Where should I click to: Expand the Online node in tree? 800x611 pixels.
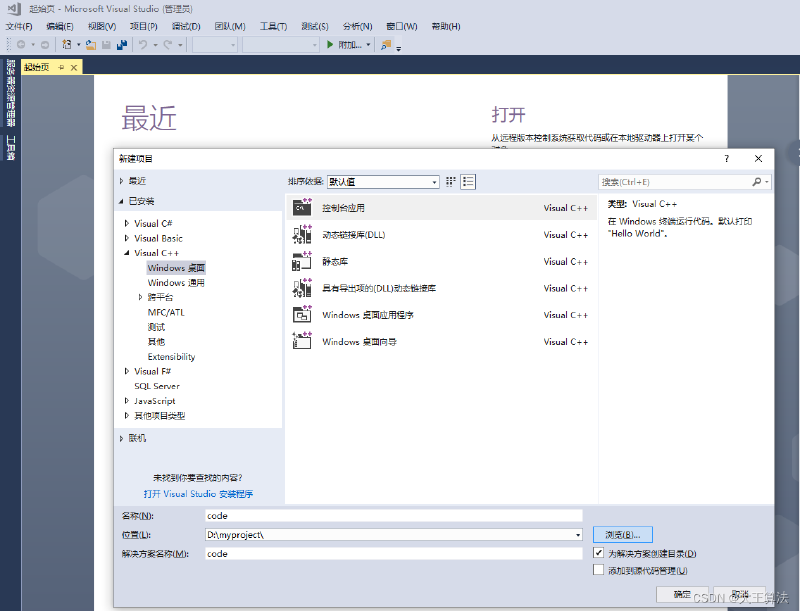point(121,438)
